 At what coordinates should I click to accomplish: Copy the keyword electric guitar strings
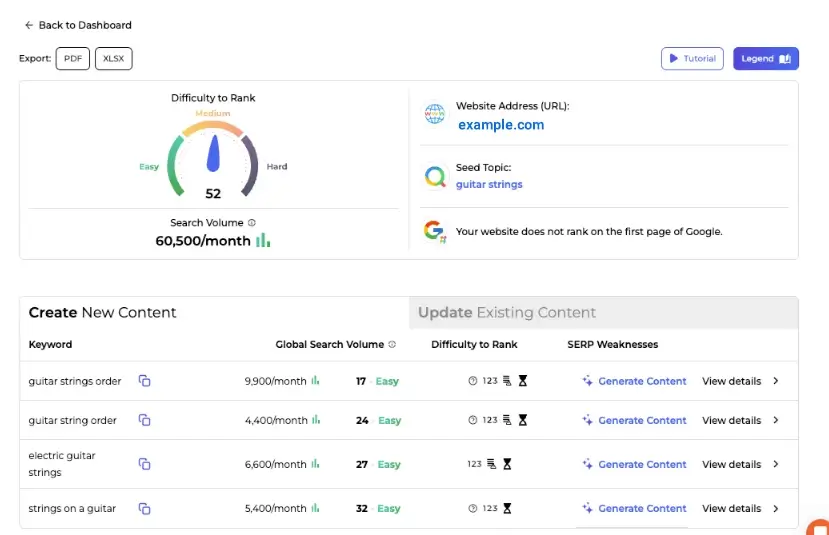pyautogui.click(x=144, y=464)
